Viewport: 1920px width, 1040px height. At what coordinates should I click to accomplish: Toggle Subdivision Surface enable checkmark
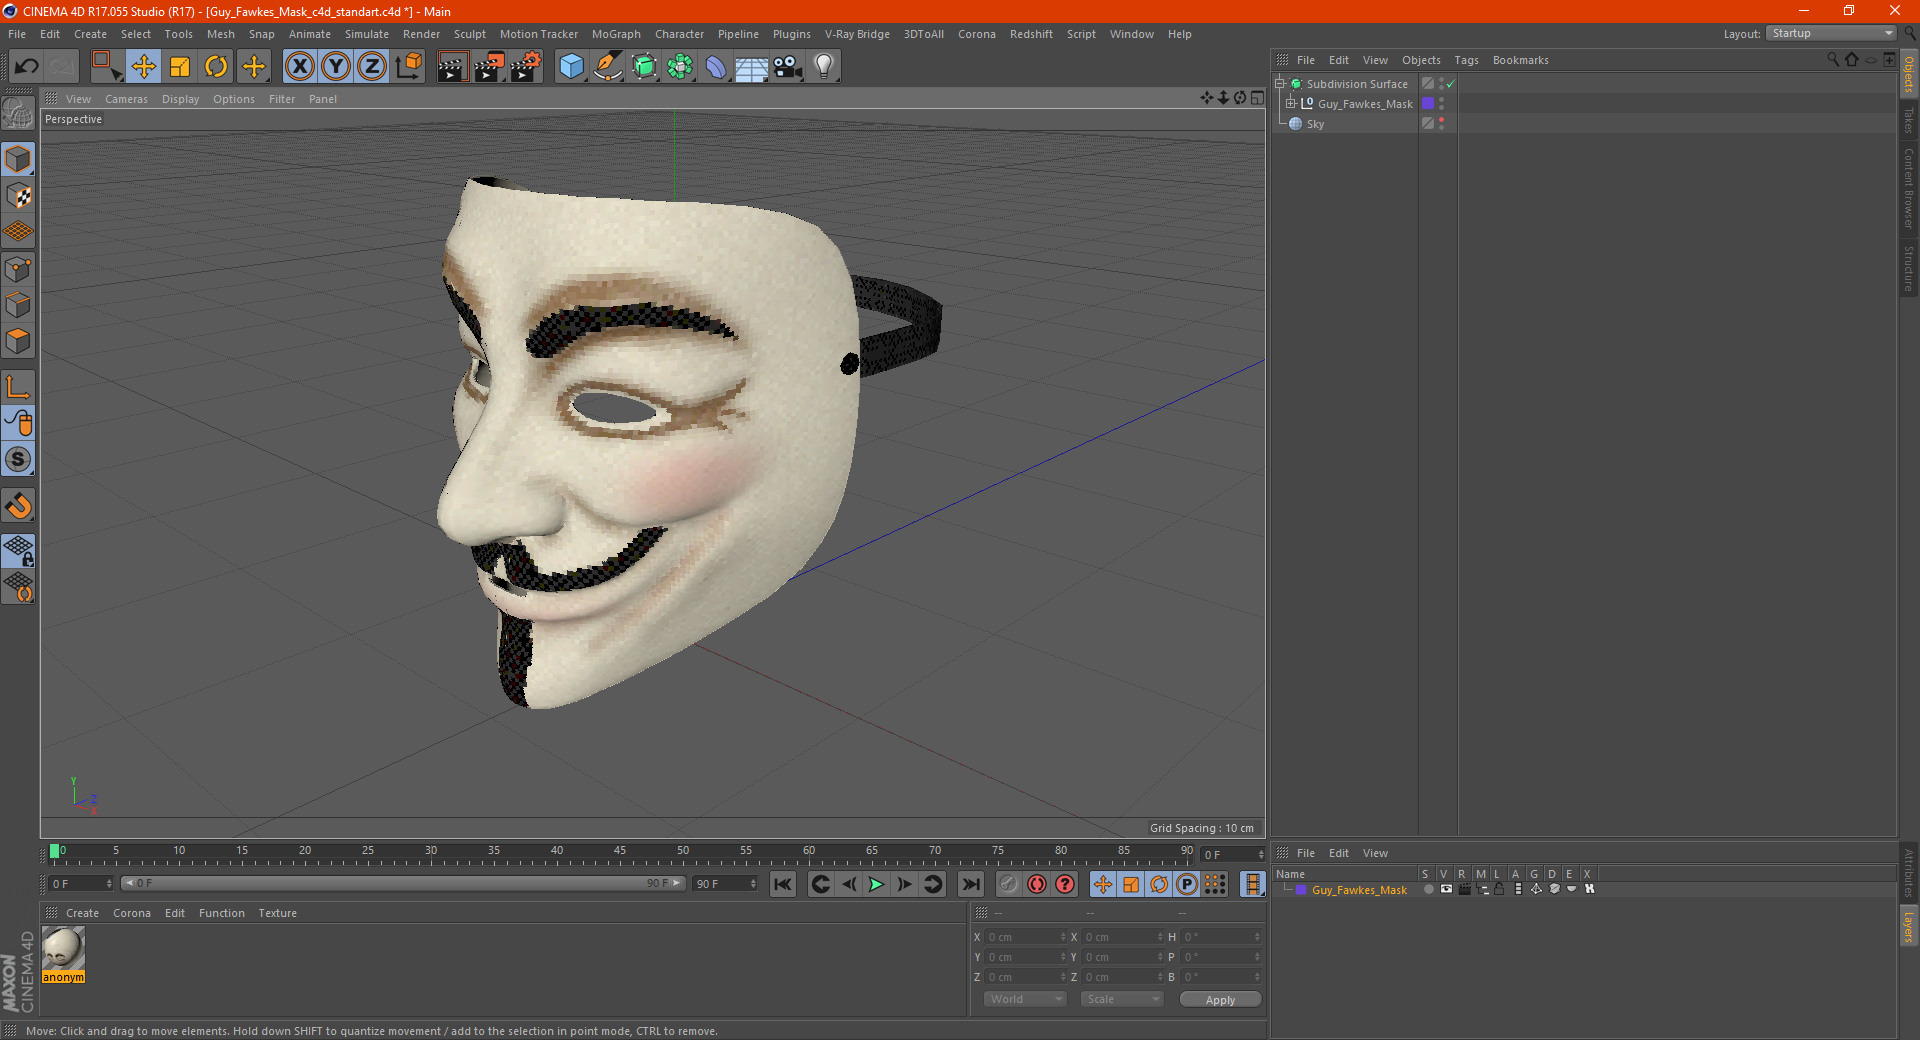pyautogui.click(x=1451, y=84)
